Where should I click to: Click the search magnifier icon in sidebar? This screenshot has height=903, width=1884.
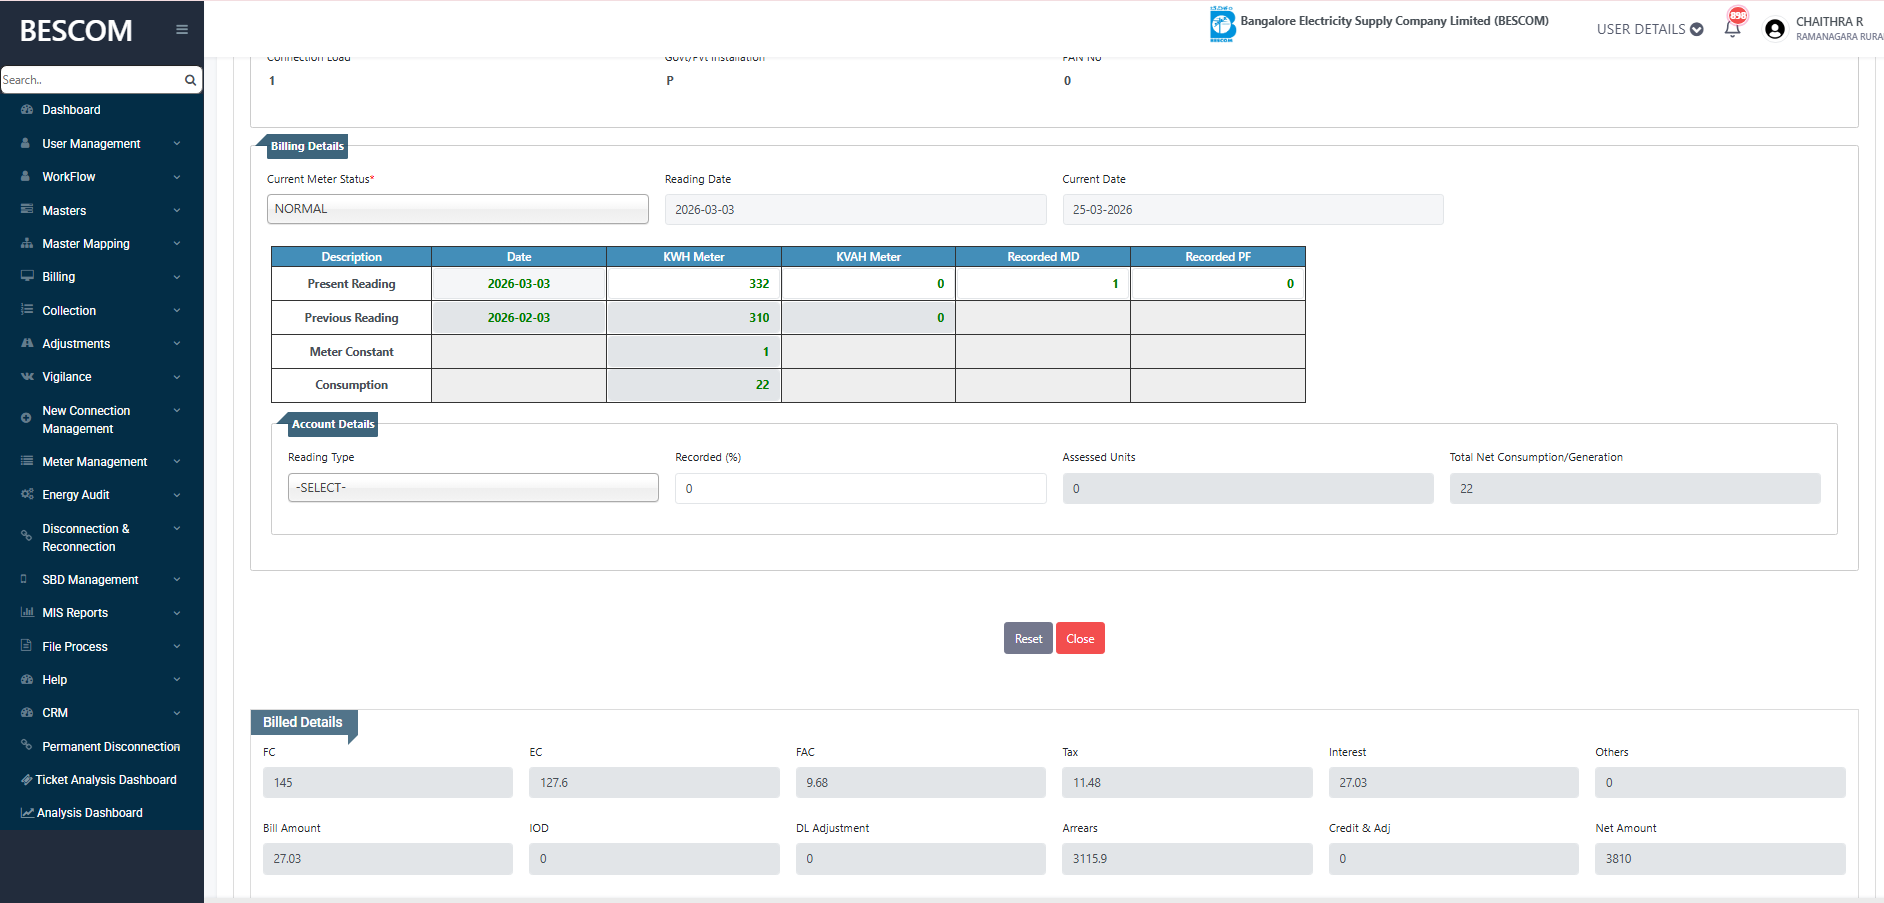click(x=190, y=80)
